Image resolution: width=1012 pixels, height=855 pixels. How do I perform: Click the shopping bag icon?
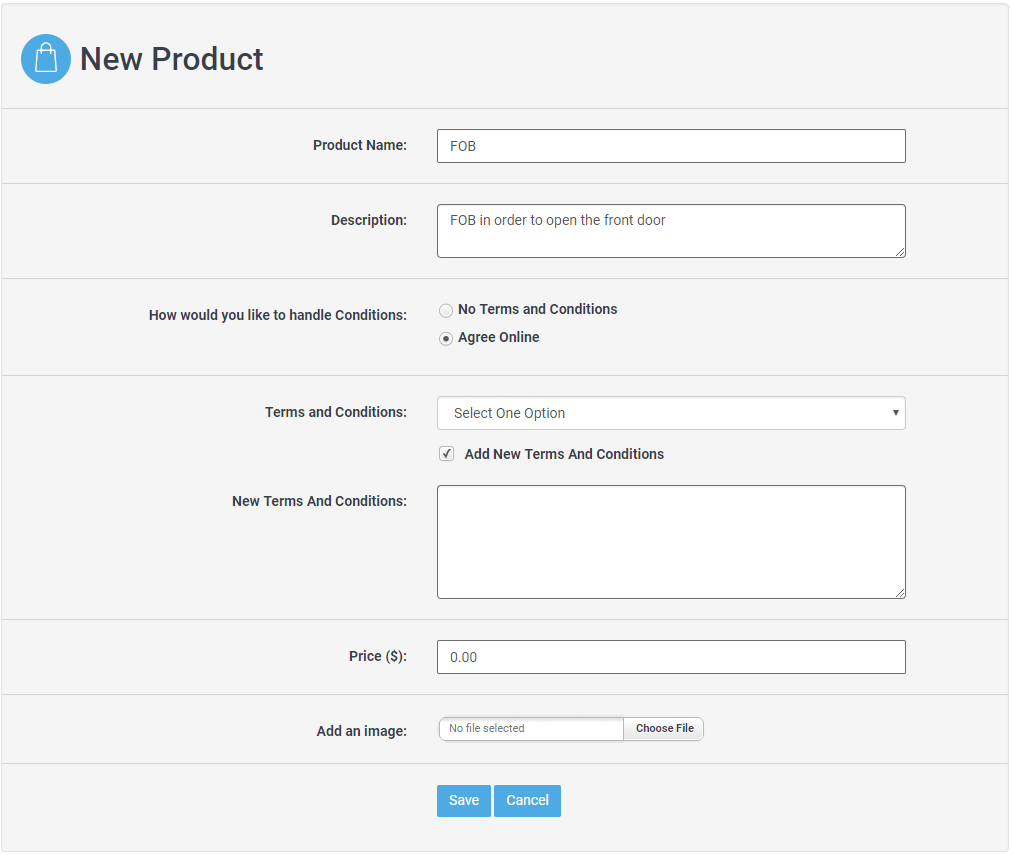pyautogui.click(x=46, y=59)
